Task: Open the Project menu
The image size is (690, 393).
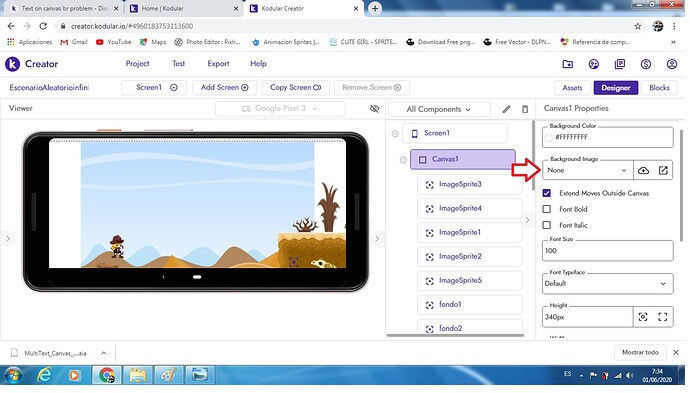Action: (x=137, y=64)
